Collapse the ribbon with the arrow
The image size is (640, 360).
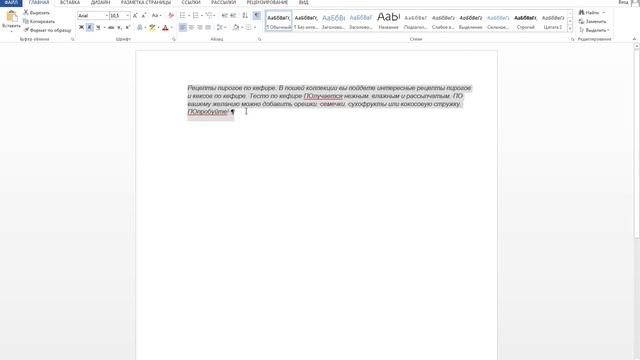point(634,39)
